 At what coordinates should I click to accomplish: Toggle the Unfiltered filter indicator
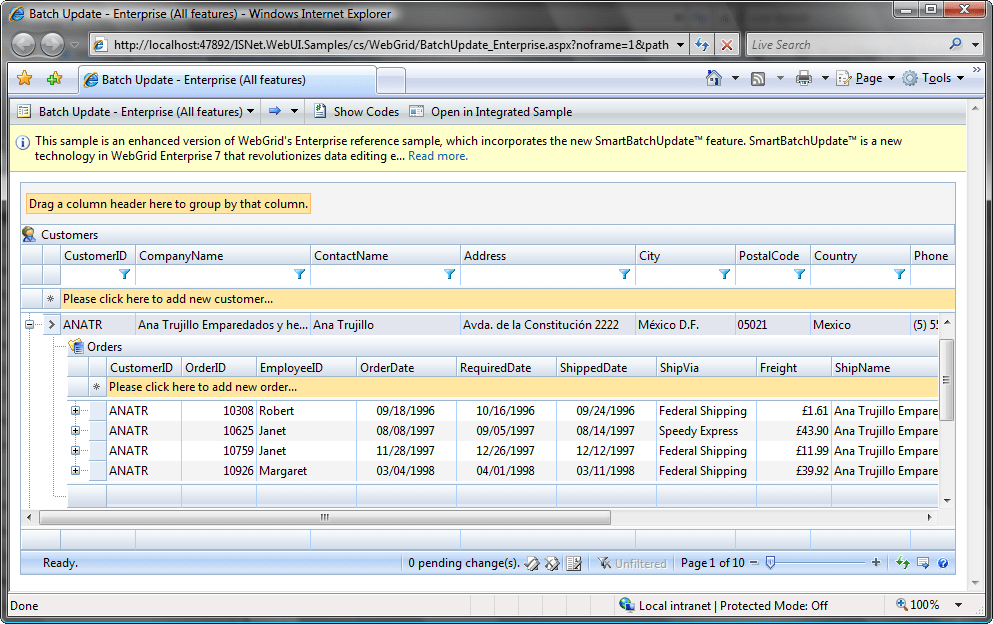(632, 562)
